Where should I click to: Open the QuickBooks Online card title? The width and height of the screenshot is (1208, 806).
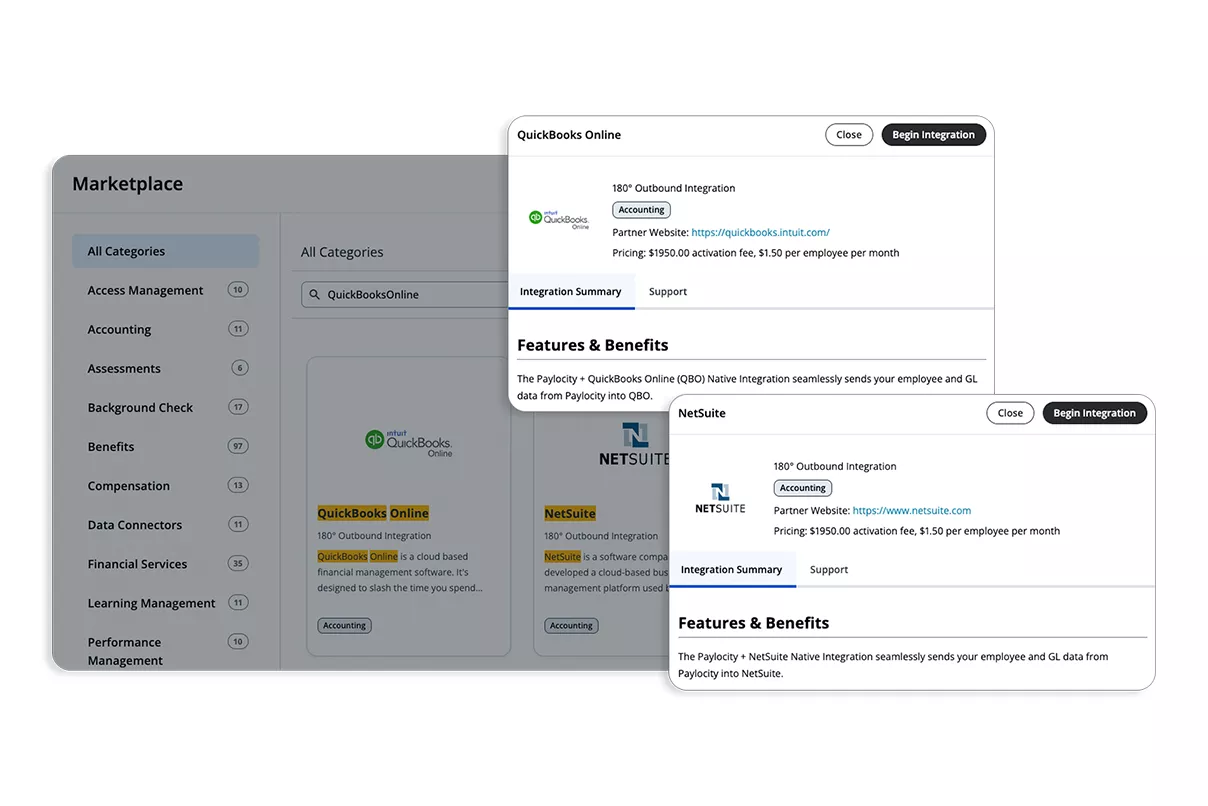coord(373,513)
